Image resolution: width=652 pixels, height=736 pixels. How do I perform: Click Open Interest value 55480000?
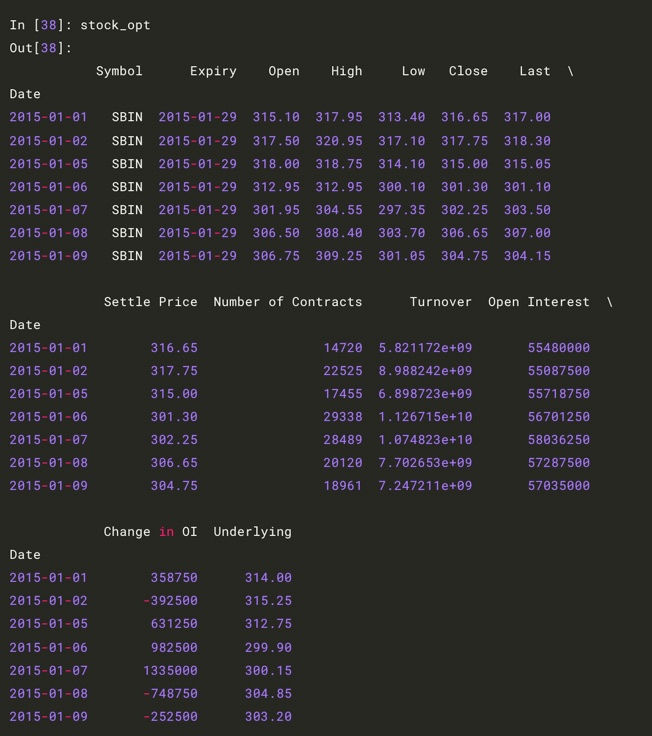click(559, 348)
